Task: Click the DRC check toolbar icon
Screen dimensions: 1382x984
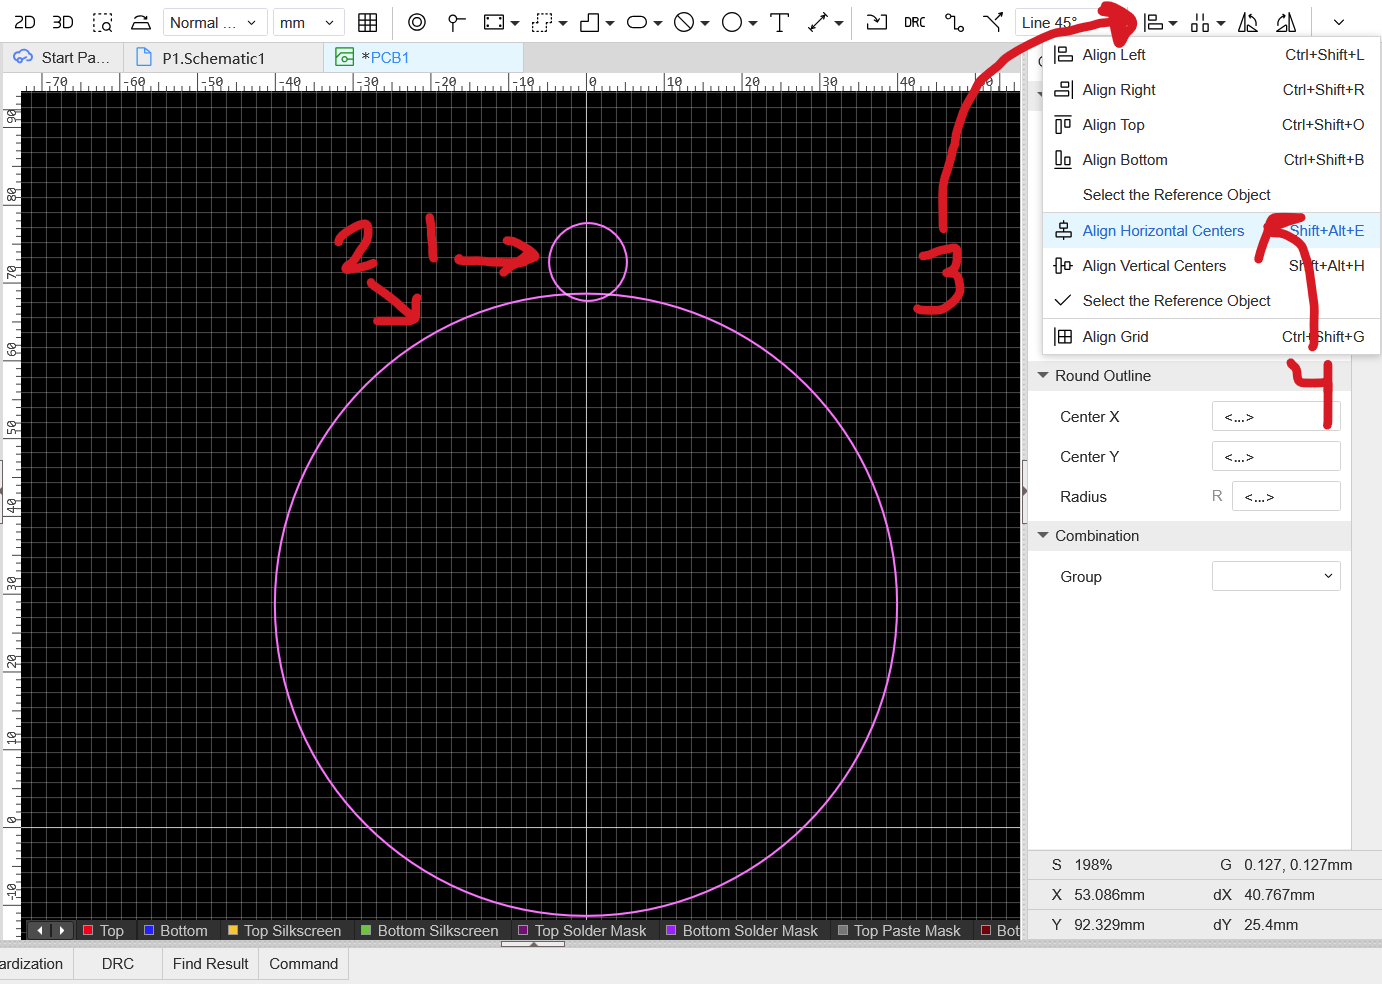Action: pyautogui.click(x=914, y=22)
